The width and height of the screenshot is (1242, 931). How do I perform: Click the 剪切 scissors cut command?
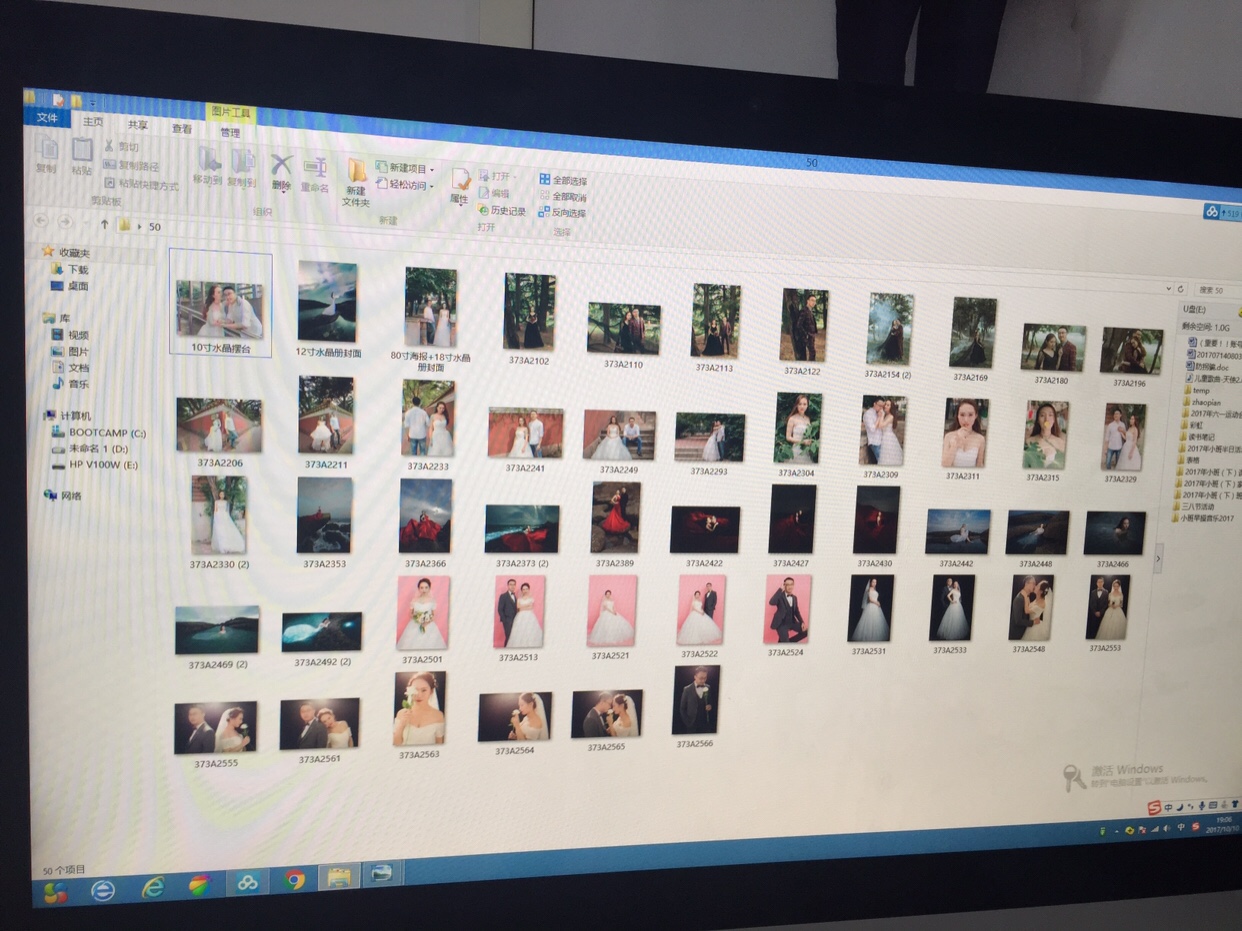(x=122, y=147)
